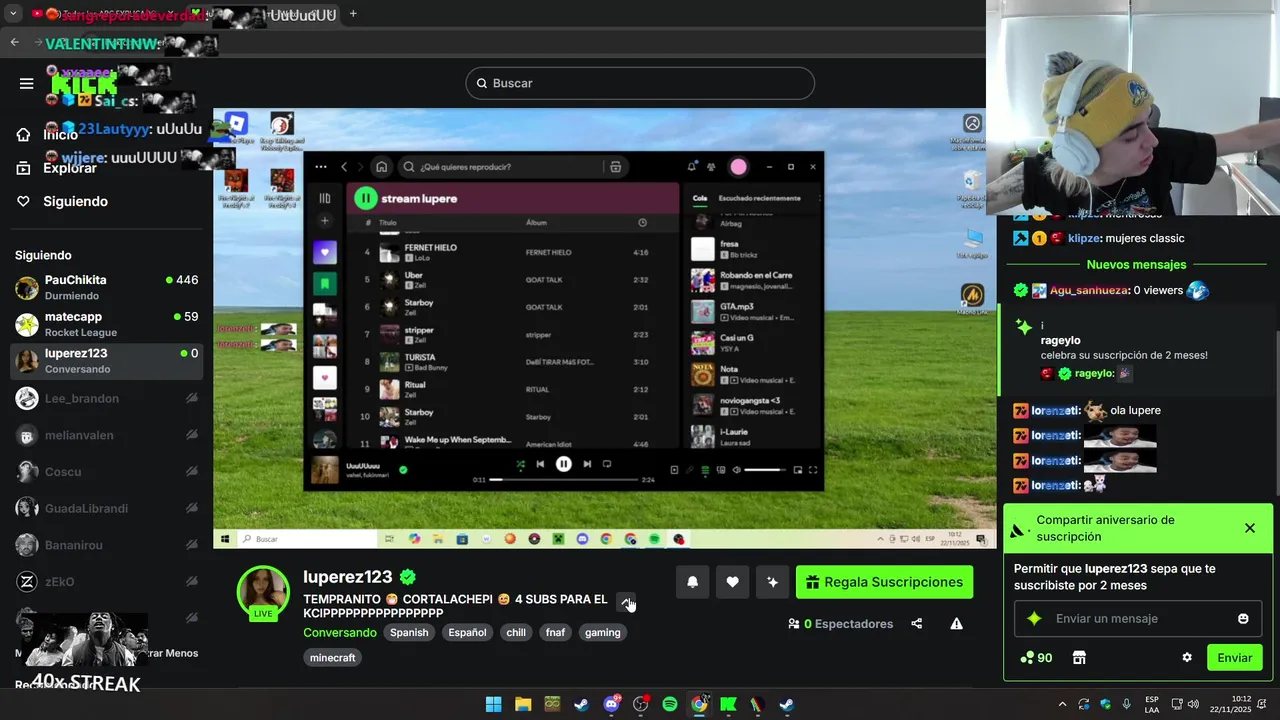Close the Compartir aniversario de suscripción banner
1280x720 pixels.
1250,528
